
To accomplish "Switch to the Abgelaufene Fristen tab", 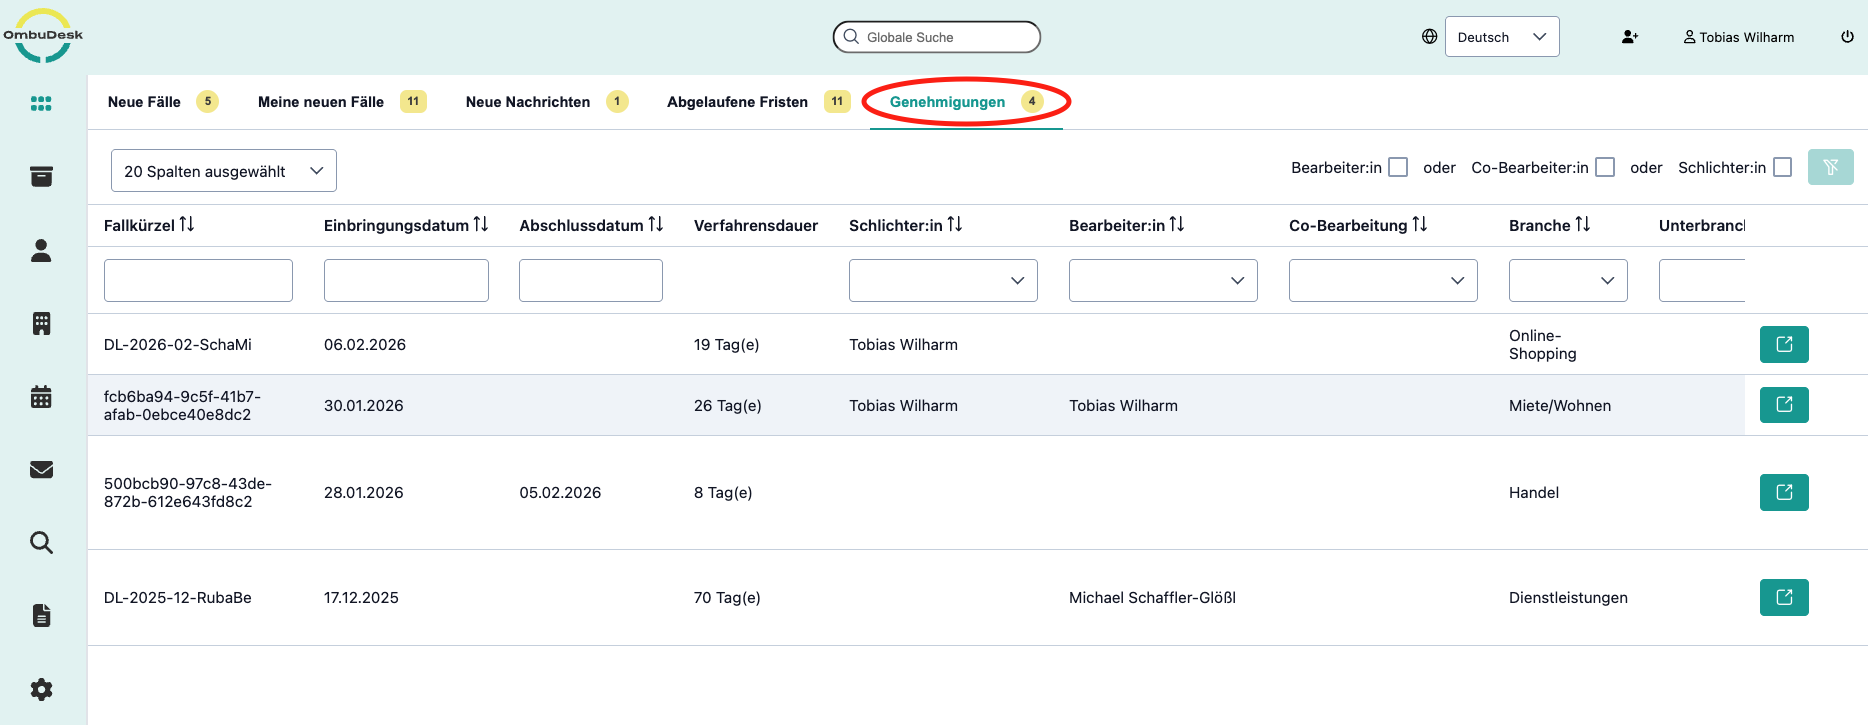I will 737,102.
